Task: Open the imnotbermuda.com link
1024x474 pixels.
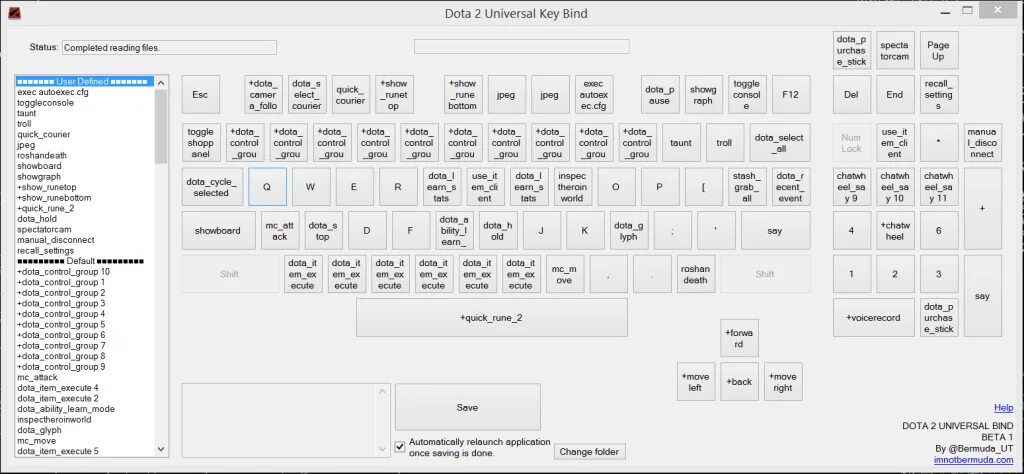Action: 974,460
